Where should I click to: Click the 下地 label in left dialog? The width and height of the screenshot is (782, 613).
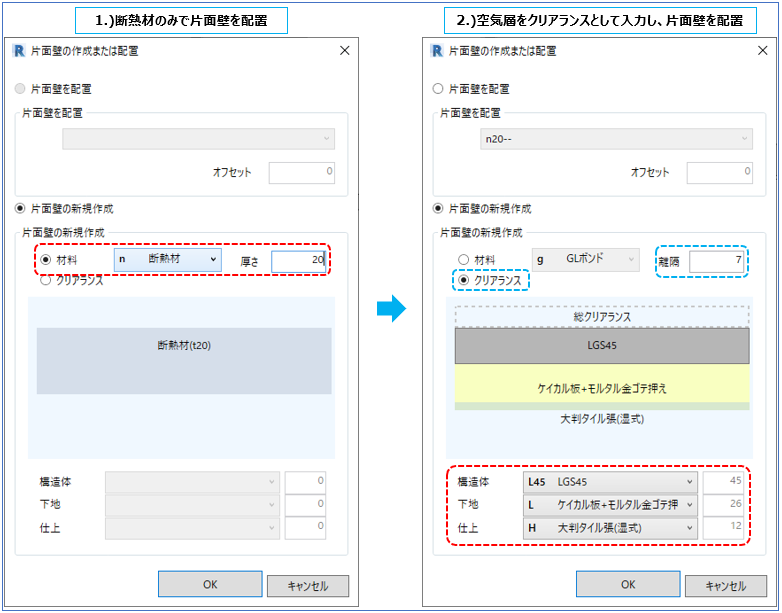[x=50, y=504]
